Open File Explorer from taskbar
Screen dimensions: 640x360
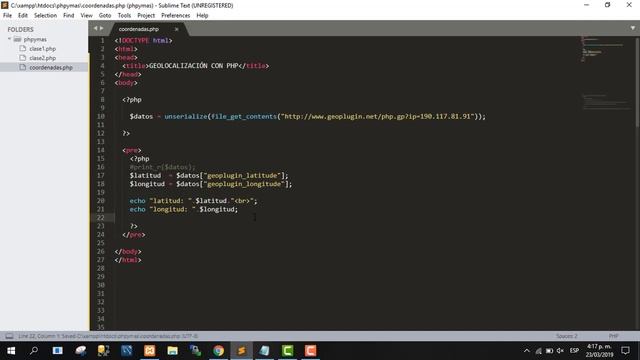click(173, 351)
